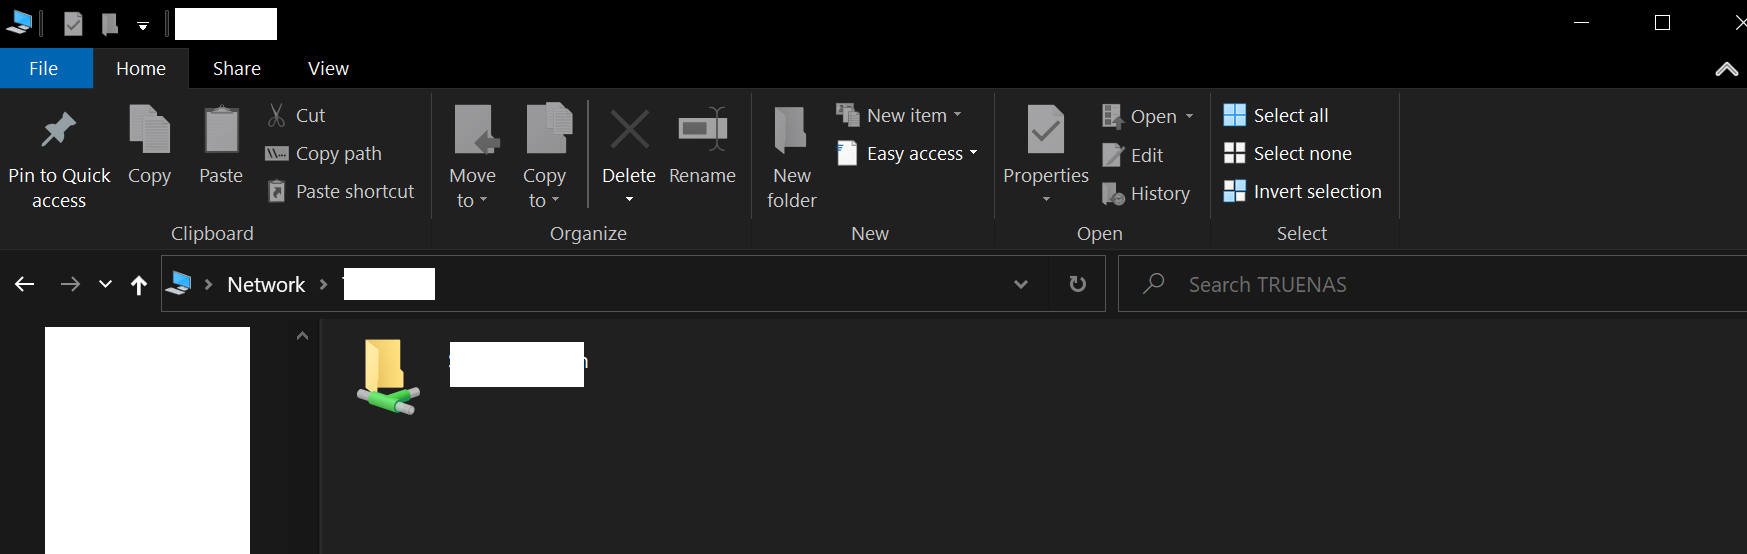Screen dimensions: 1747x554
Task: Collapse the ribbon with the chevron
Action: tap(1726, 69)
